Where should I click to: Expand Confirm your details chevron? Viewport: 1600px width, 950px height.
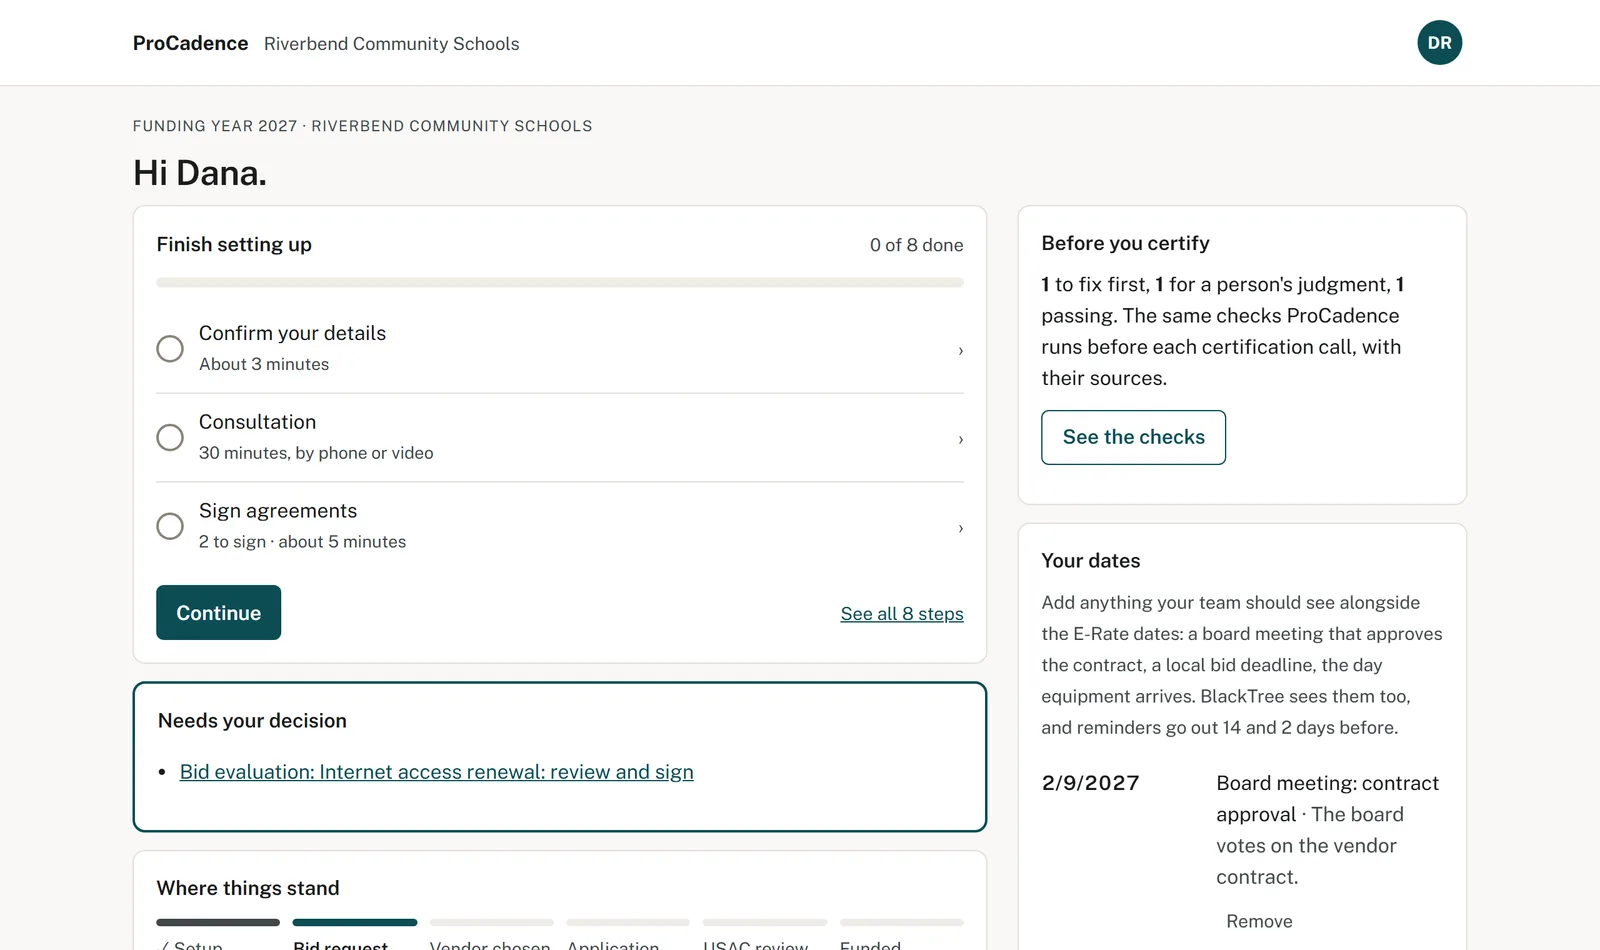pos(960,350)
